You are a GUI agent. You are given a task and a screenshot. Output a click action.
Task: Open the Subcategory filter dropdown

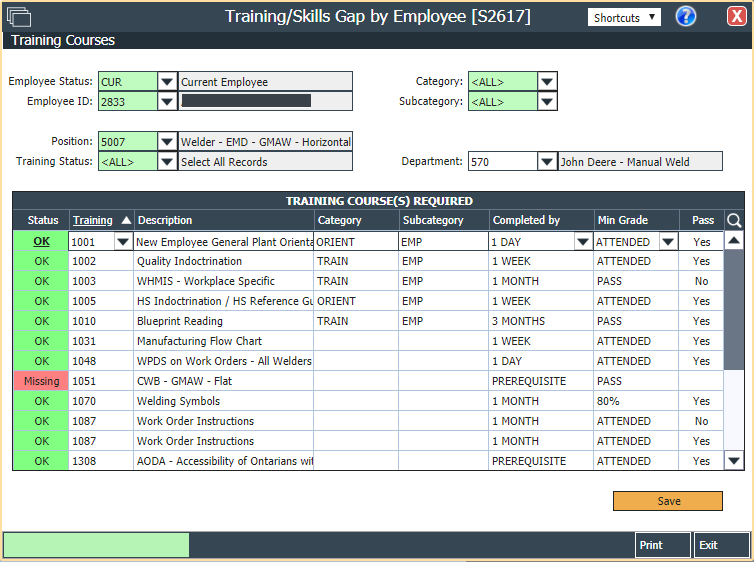coord(547,101)
